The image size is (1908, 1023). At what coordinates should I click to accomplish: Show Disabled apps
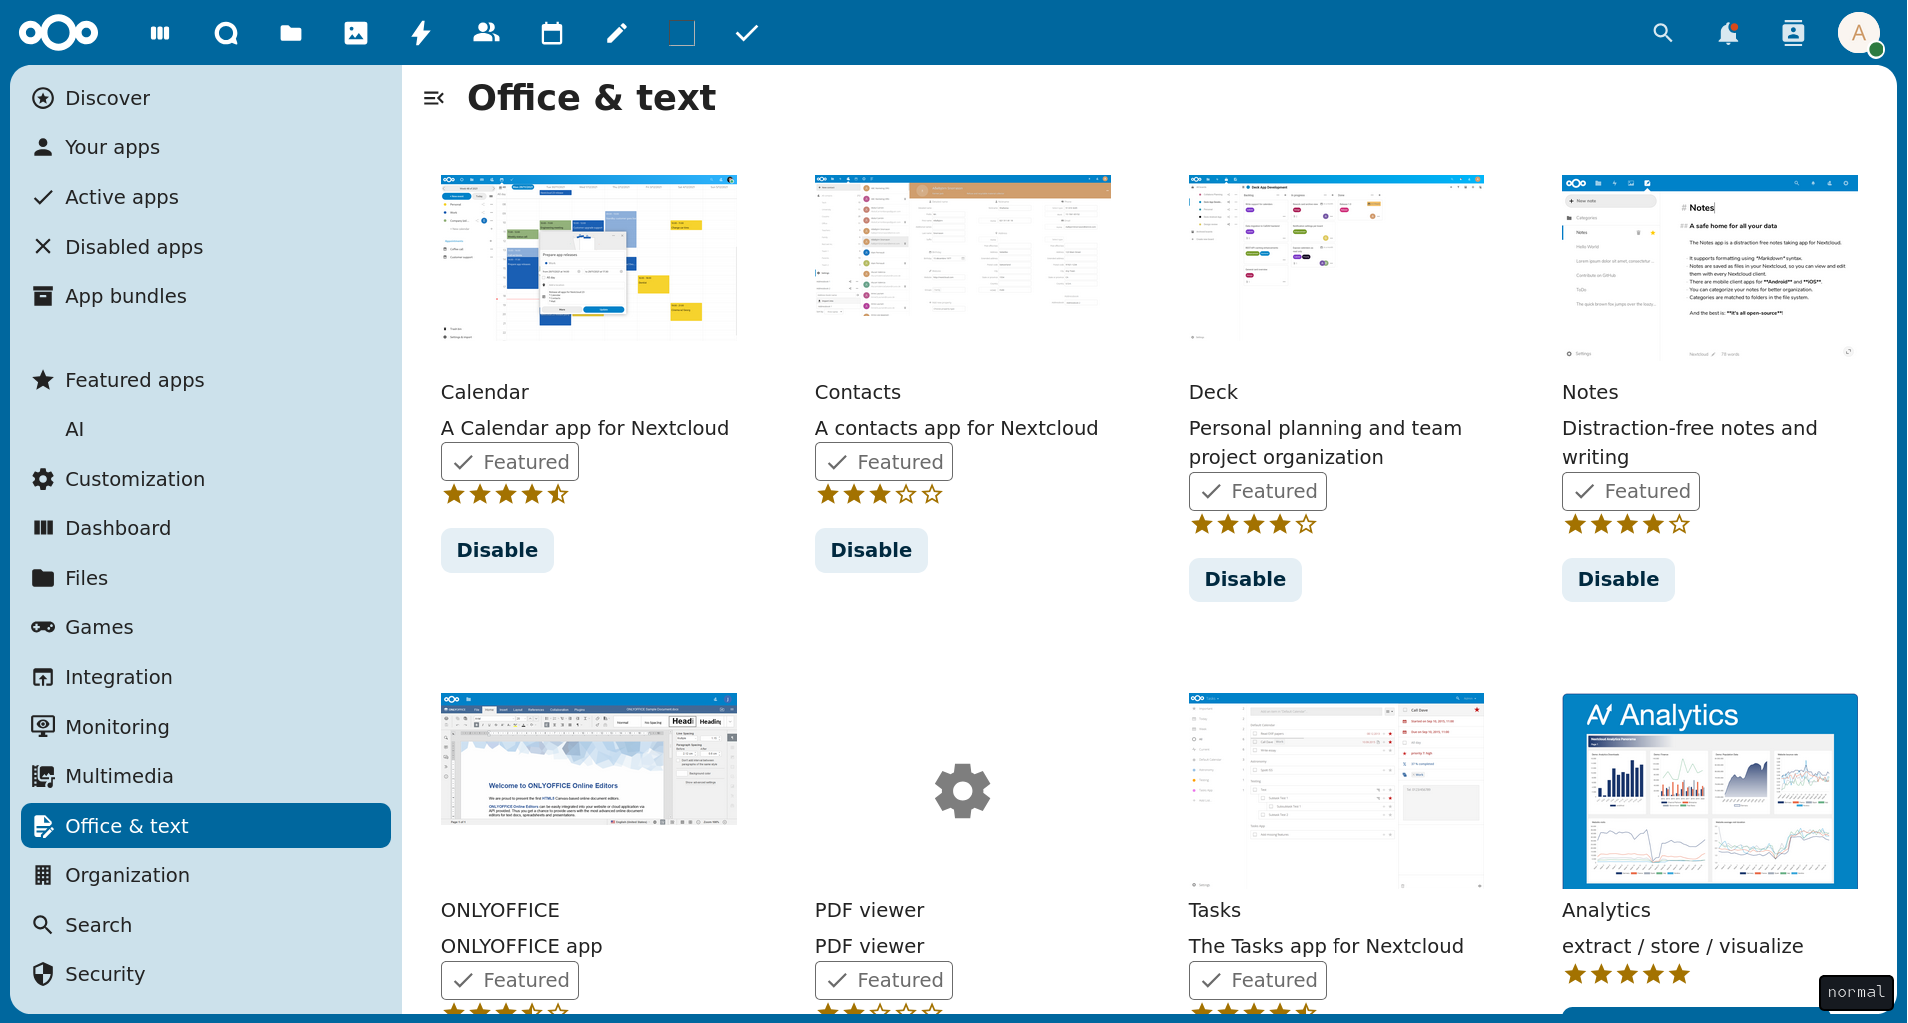(x=206, y=247)
